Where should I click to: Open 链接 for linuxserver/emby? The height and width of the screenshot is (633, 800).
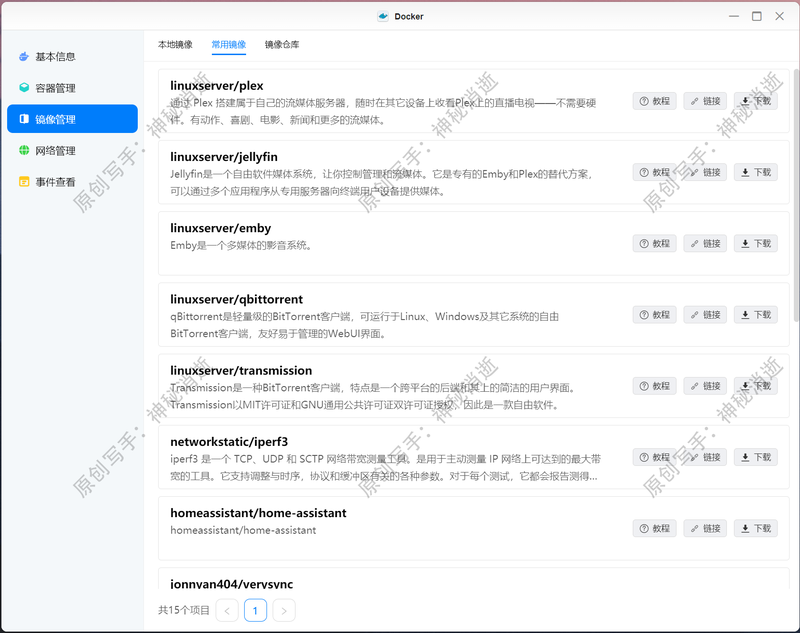[705, 243]
